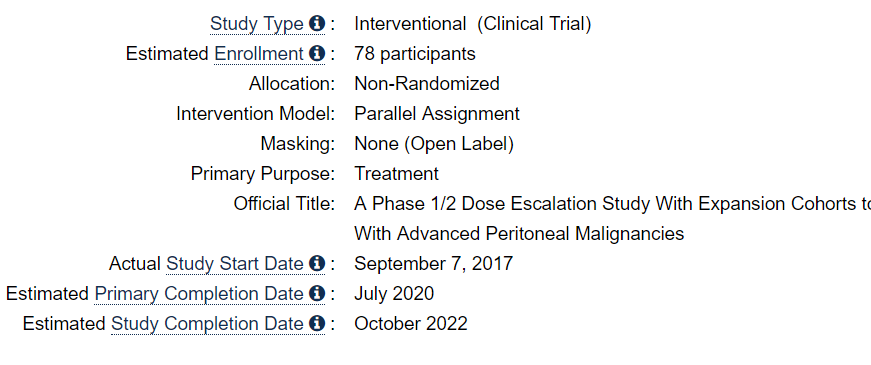Click the '78 participants' enrollment value

click(x=415, y=54)
